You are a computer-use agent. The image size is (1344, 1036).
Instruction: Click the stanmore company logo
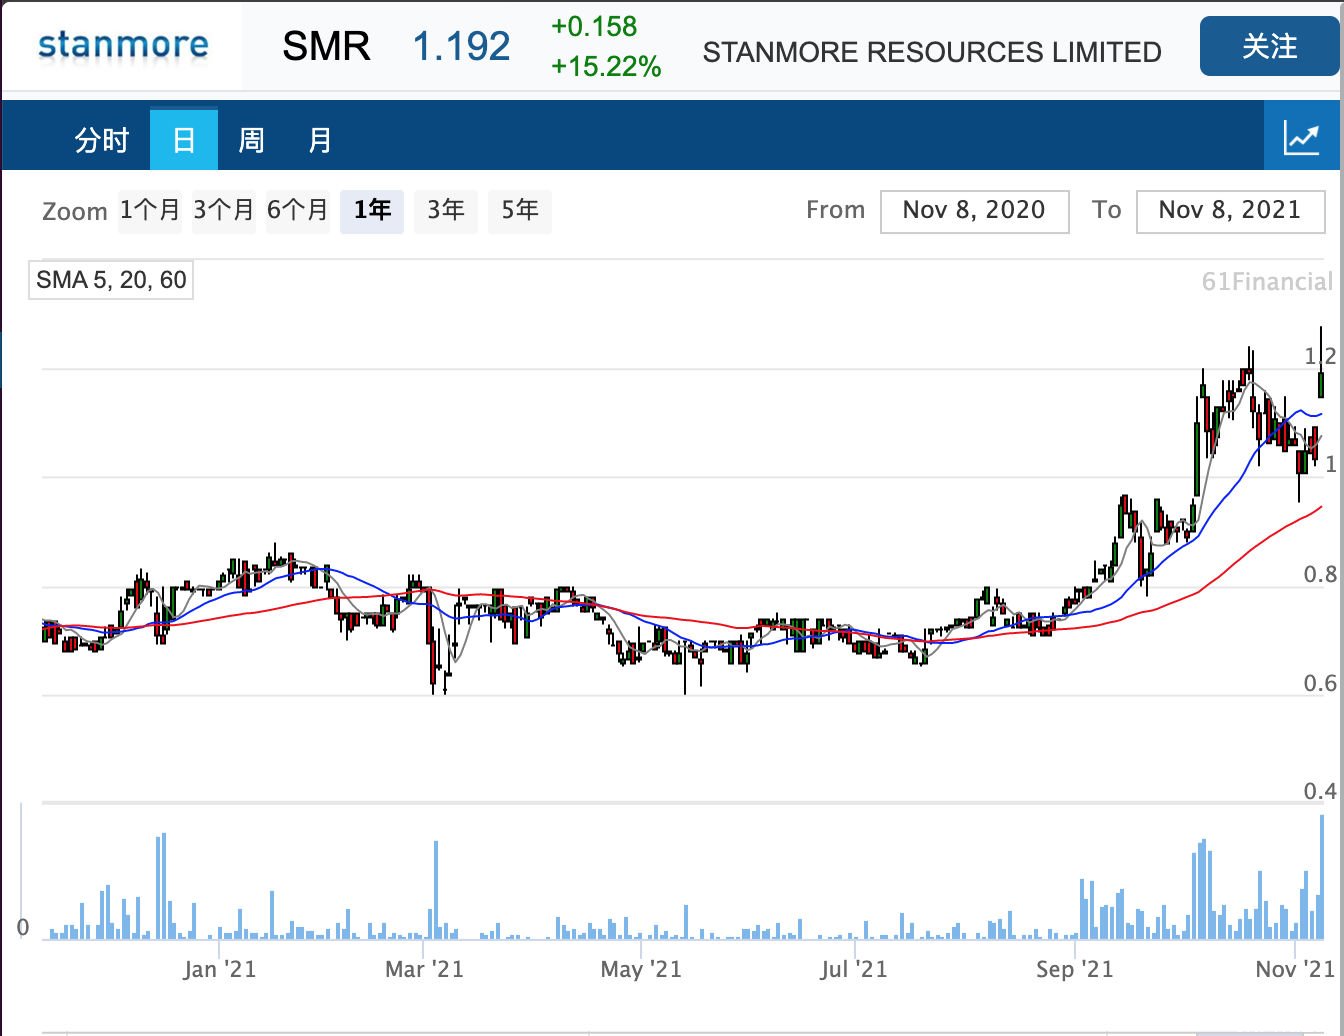tap(123, 46)
